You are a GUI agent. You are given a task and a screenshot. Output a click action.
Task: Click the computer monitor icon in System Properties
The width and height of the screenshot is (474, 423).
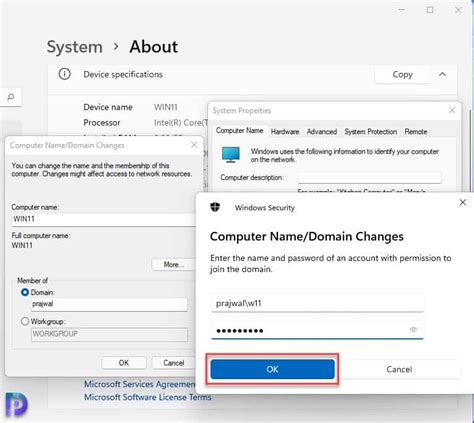[x=231, y=155]
